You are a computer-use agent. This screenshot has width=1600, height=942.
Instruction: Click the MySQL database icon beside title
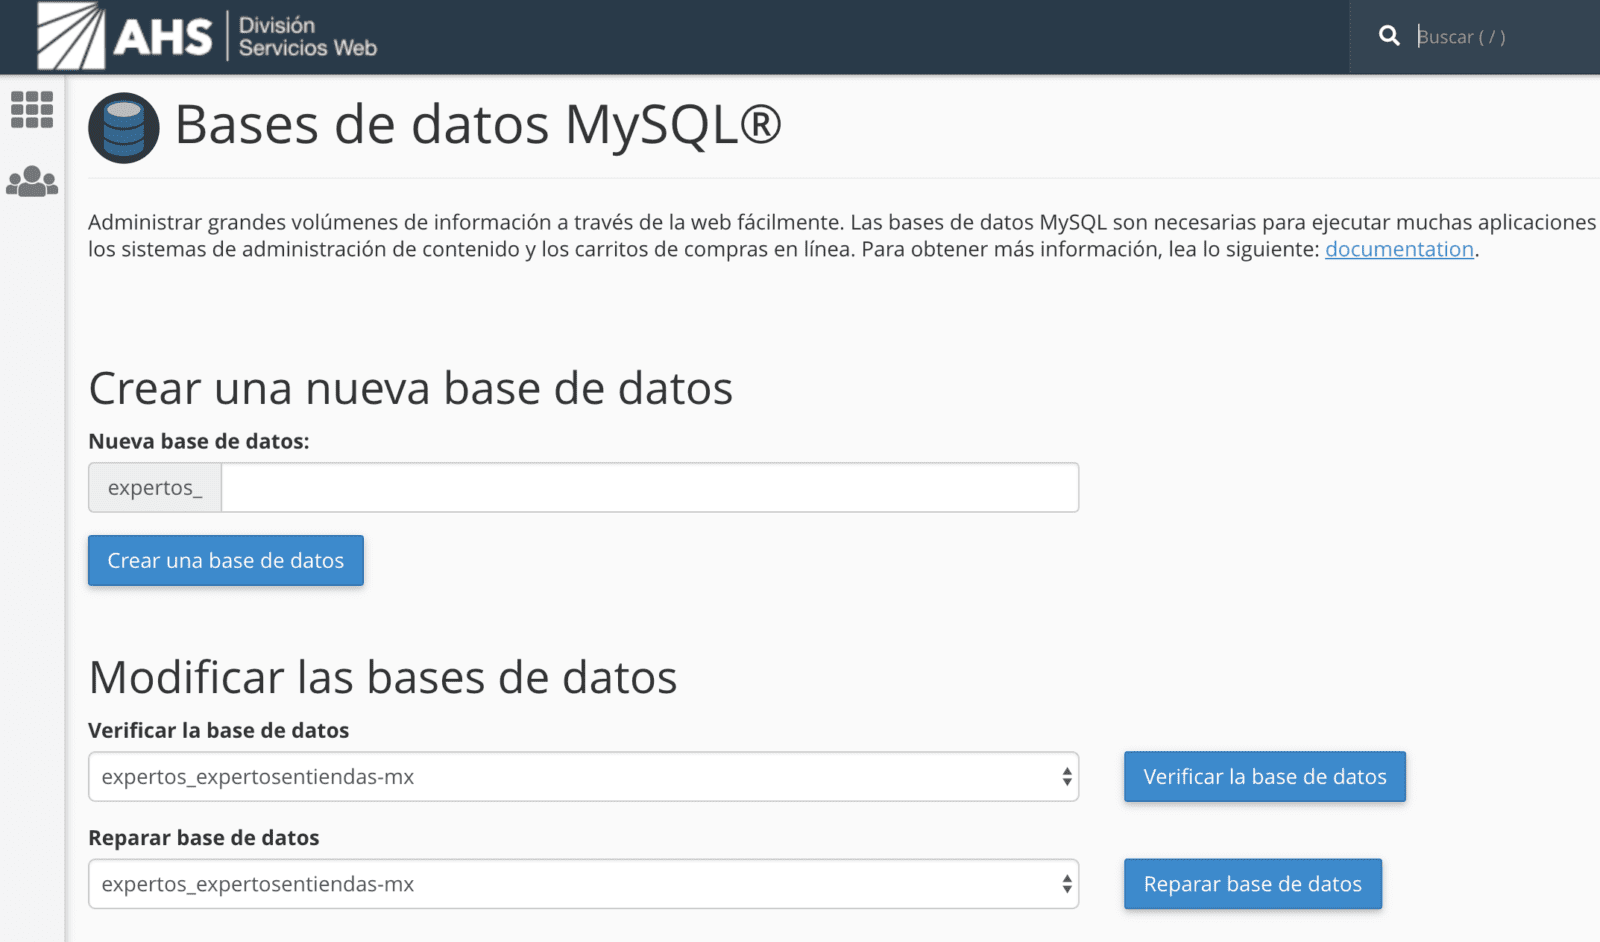click(124, 128)
